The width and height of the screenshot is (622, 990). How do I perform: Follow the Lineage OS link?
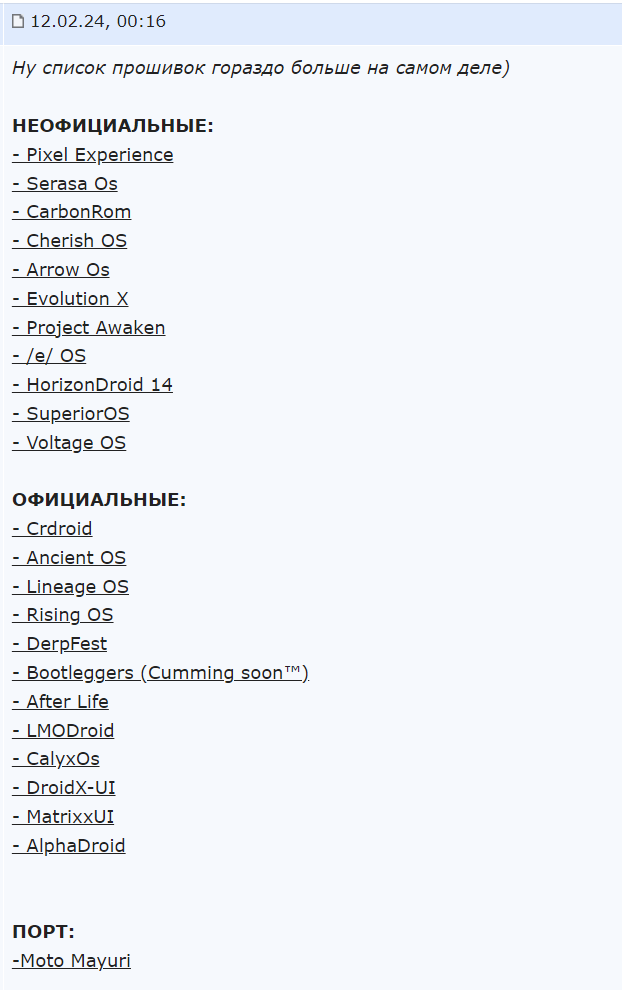(71, 587)
